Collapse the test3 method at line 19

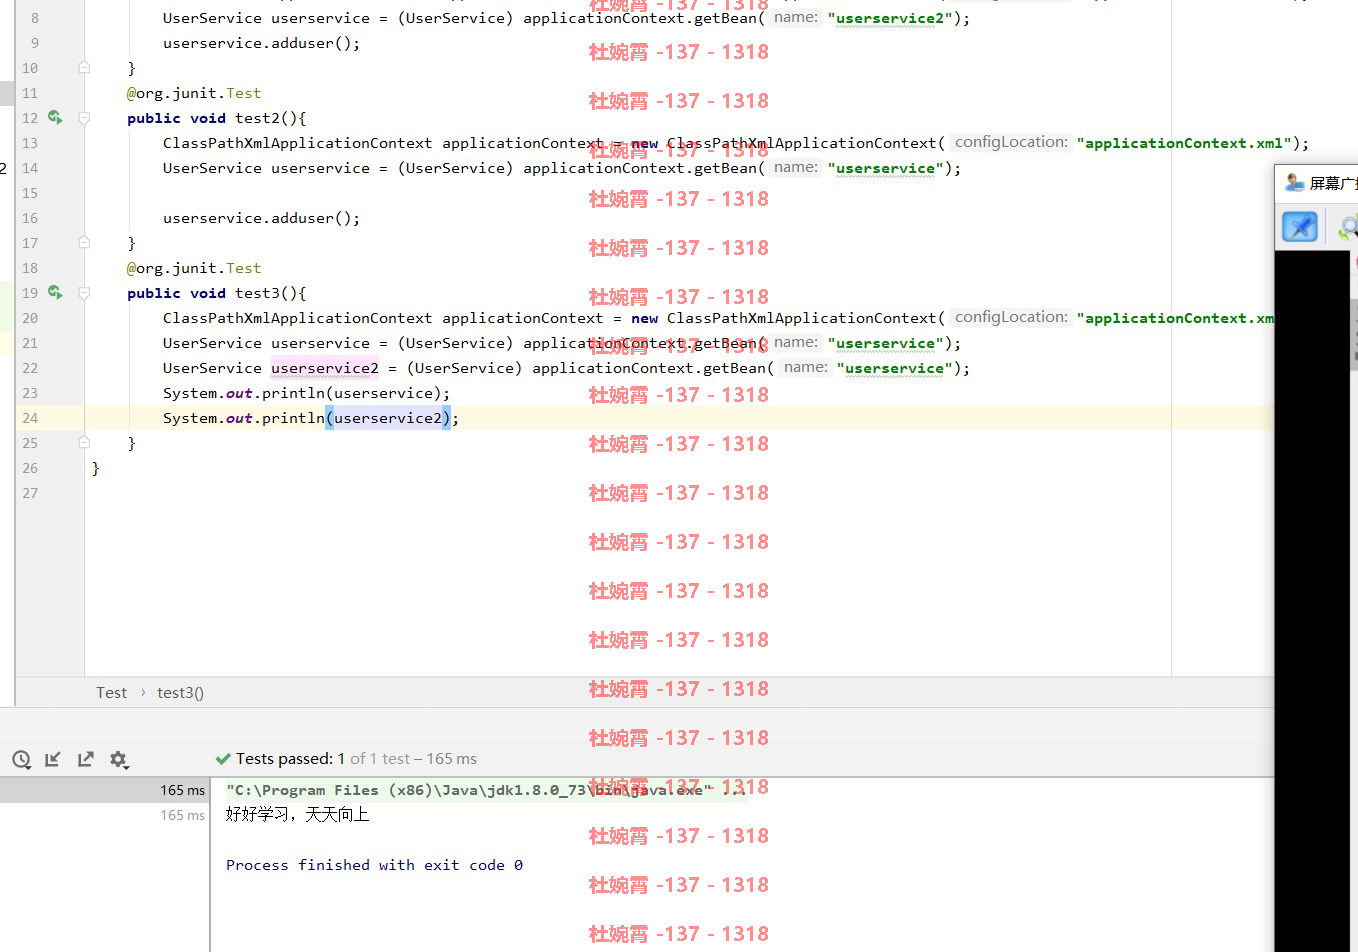coord(84,293)
